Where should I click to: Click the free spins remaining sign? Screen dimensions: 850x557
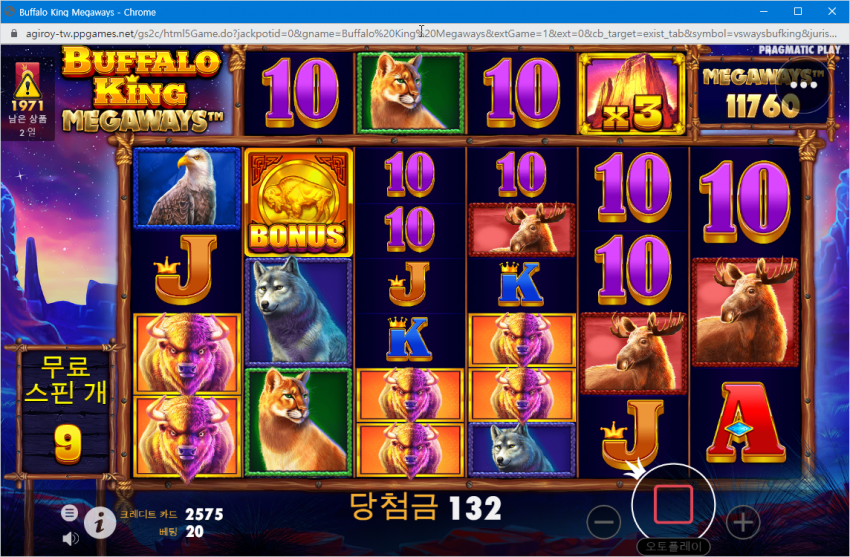[67, 411]
